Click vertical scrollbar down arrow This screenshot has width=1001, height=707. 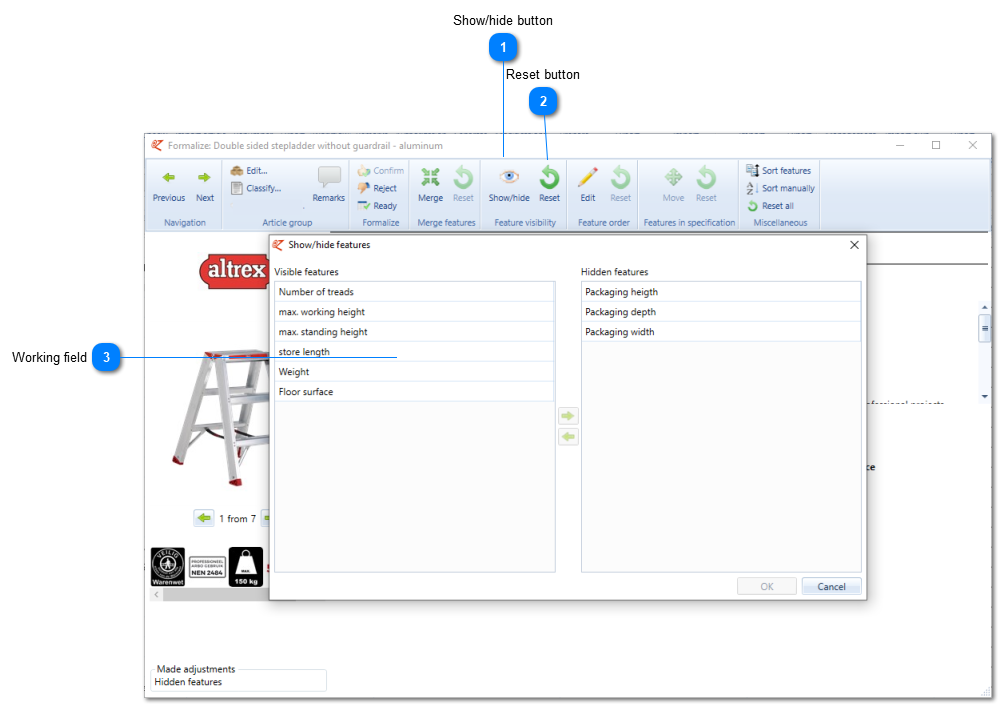[x=984, y=397]
